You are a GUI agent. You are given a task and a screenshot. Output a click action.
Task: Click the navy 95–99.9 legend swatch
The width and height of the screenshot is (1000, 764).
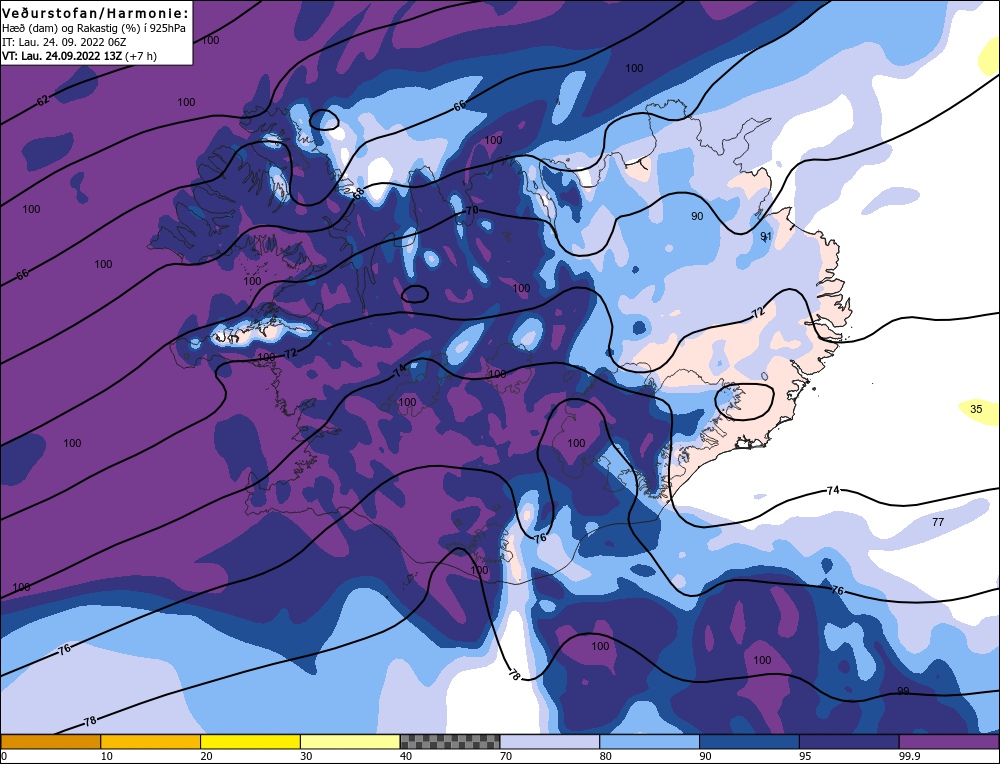coord(849,741)
